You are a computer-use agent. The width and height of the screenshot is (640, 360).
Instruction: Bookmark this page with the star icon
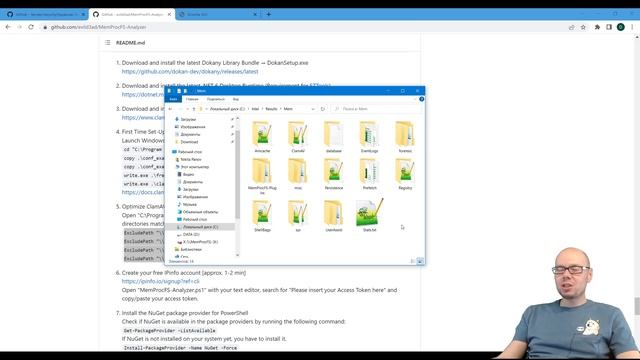click(x=583, y=27)
